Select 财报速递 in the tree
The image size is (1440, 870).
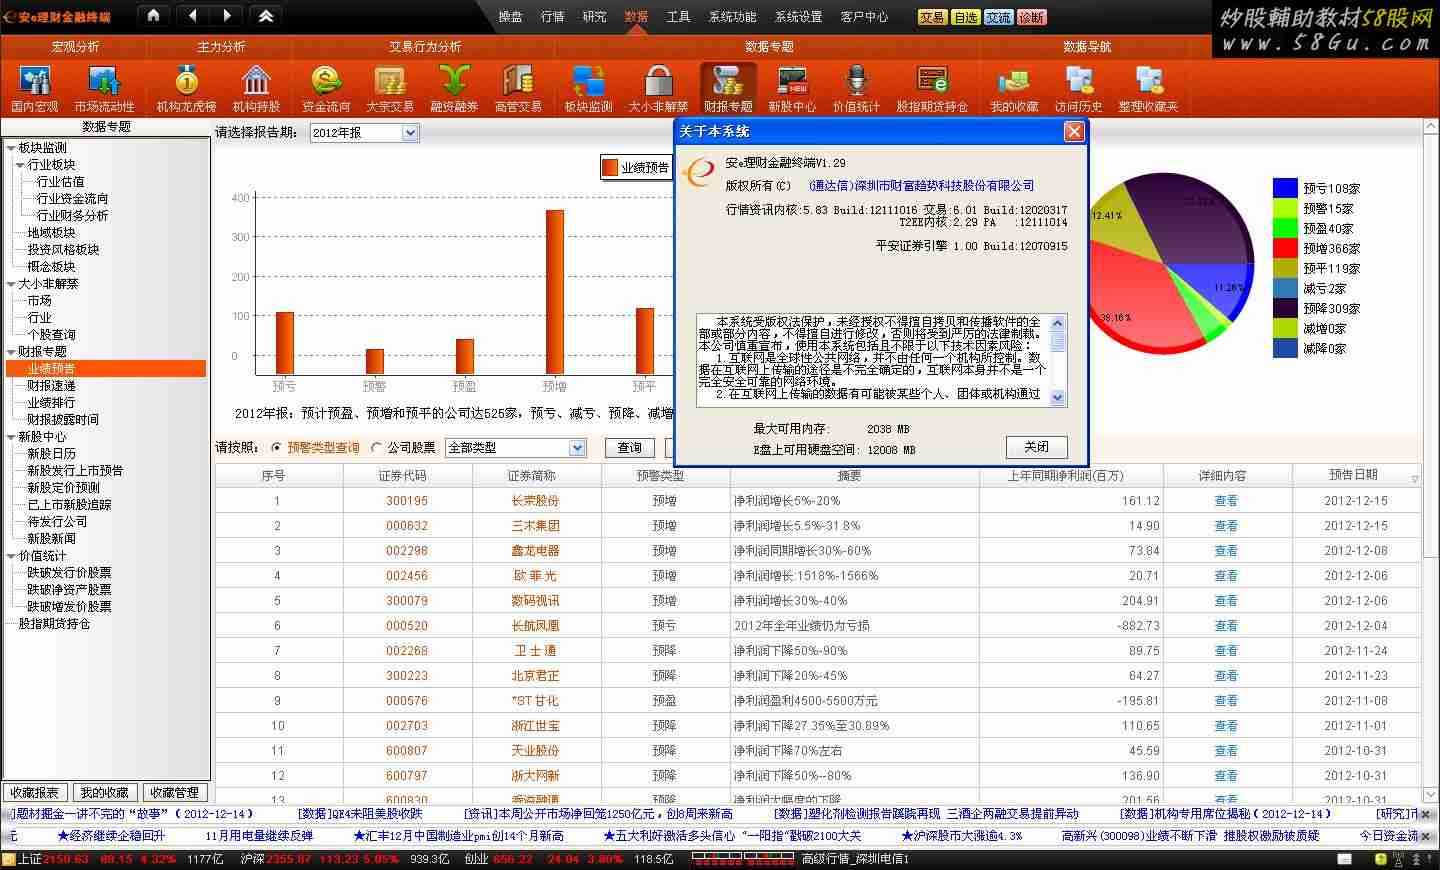pos(51,386)
